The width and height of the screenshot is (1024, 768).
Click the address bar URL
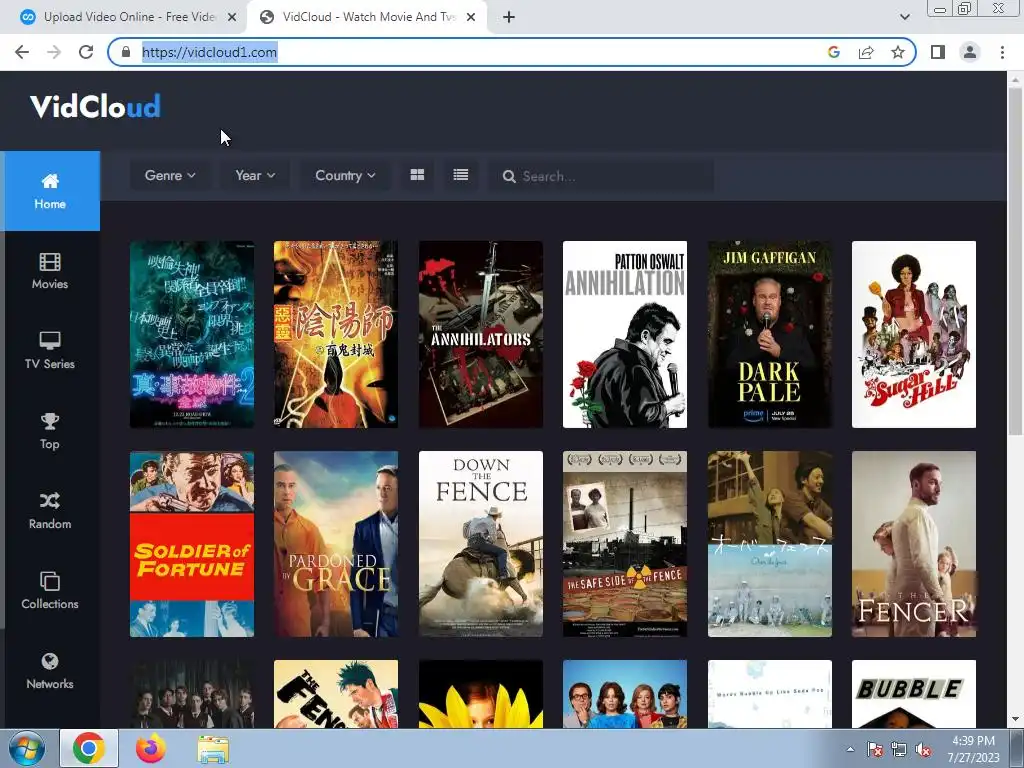pos(210,52)
